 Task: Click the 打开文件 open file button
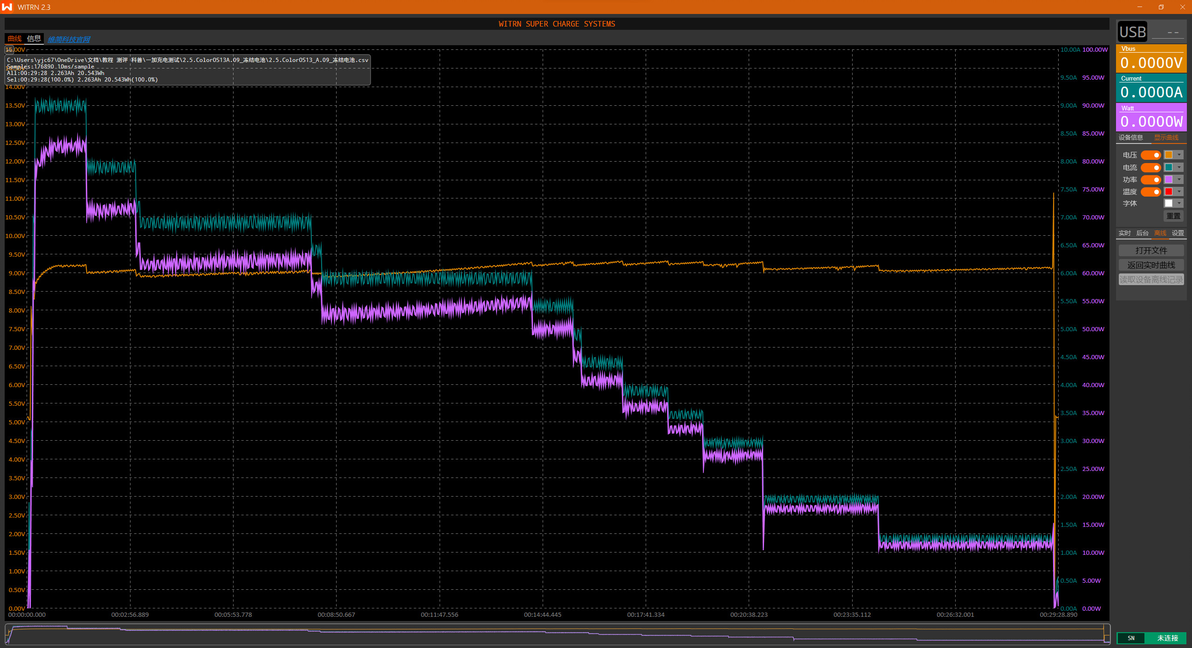click(1151, 250)
